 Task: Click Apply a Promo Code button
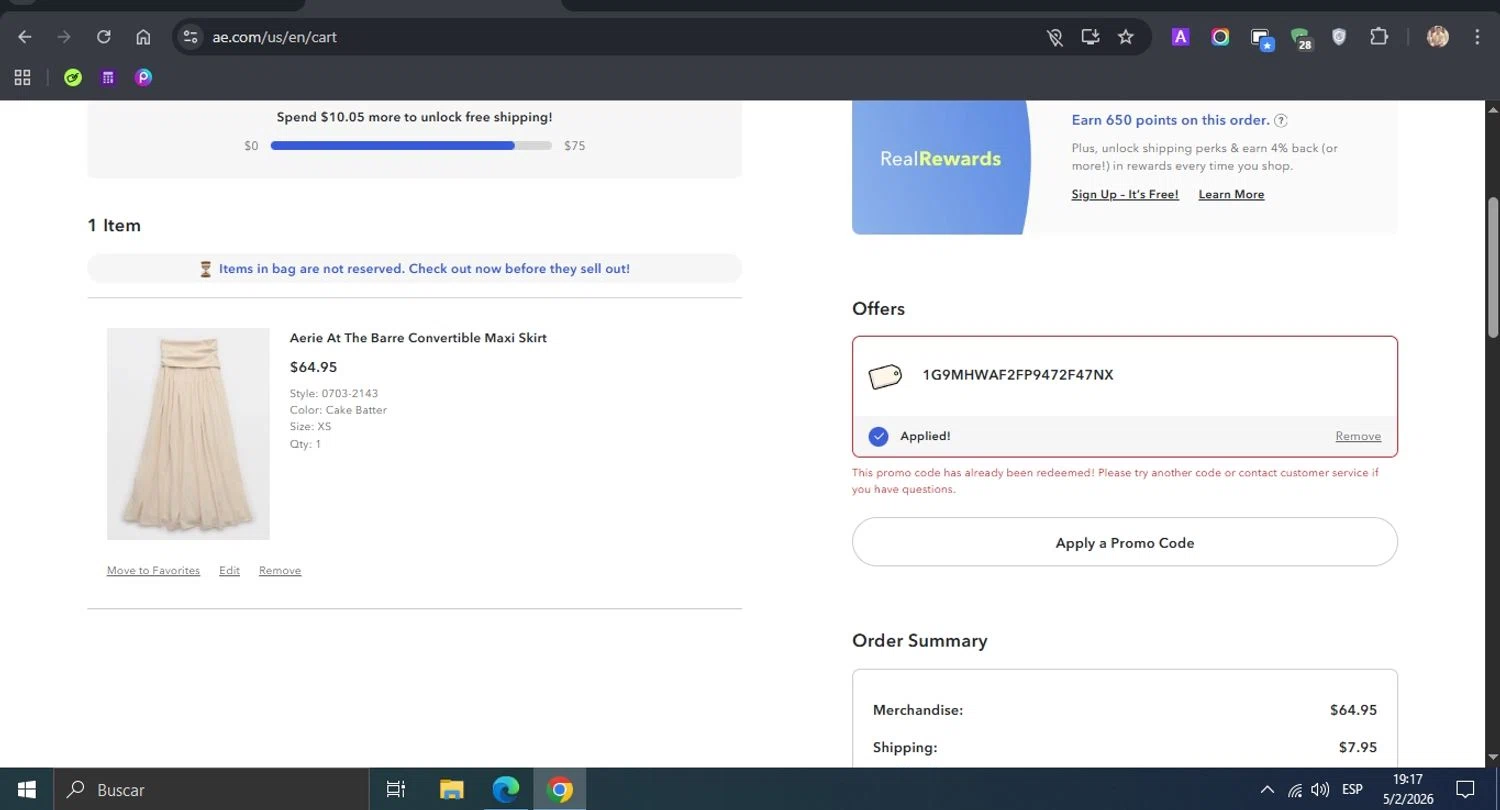click(1125, 542)
